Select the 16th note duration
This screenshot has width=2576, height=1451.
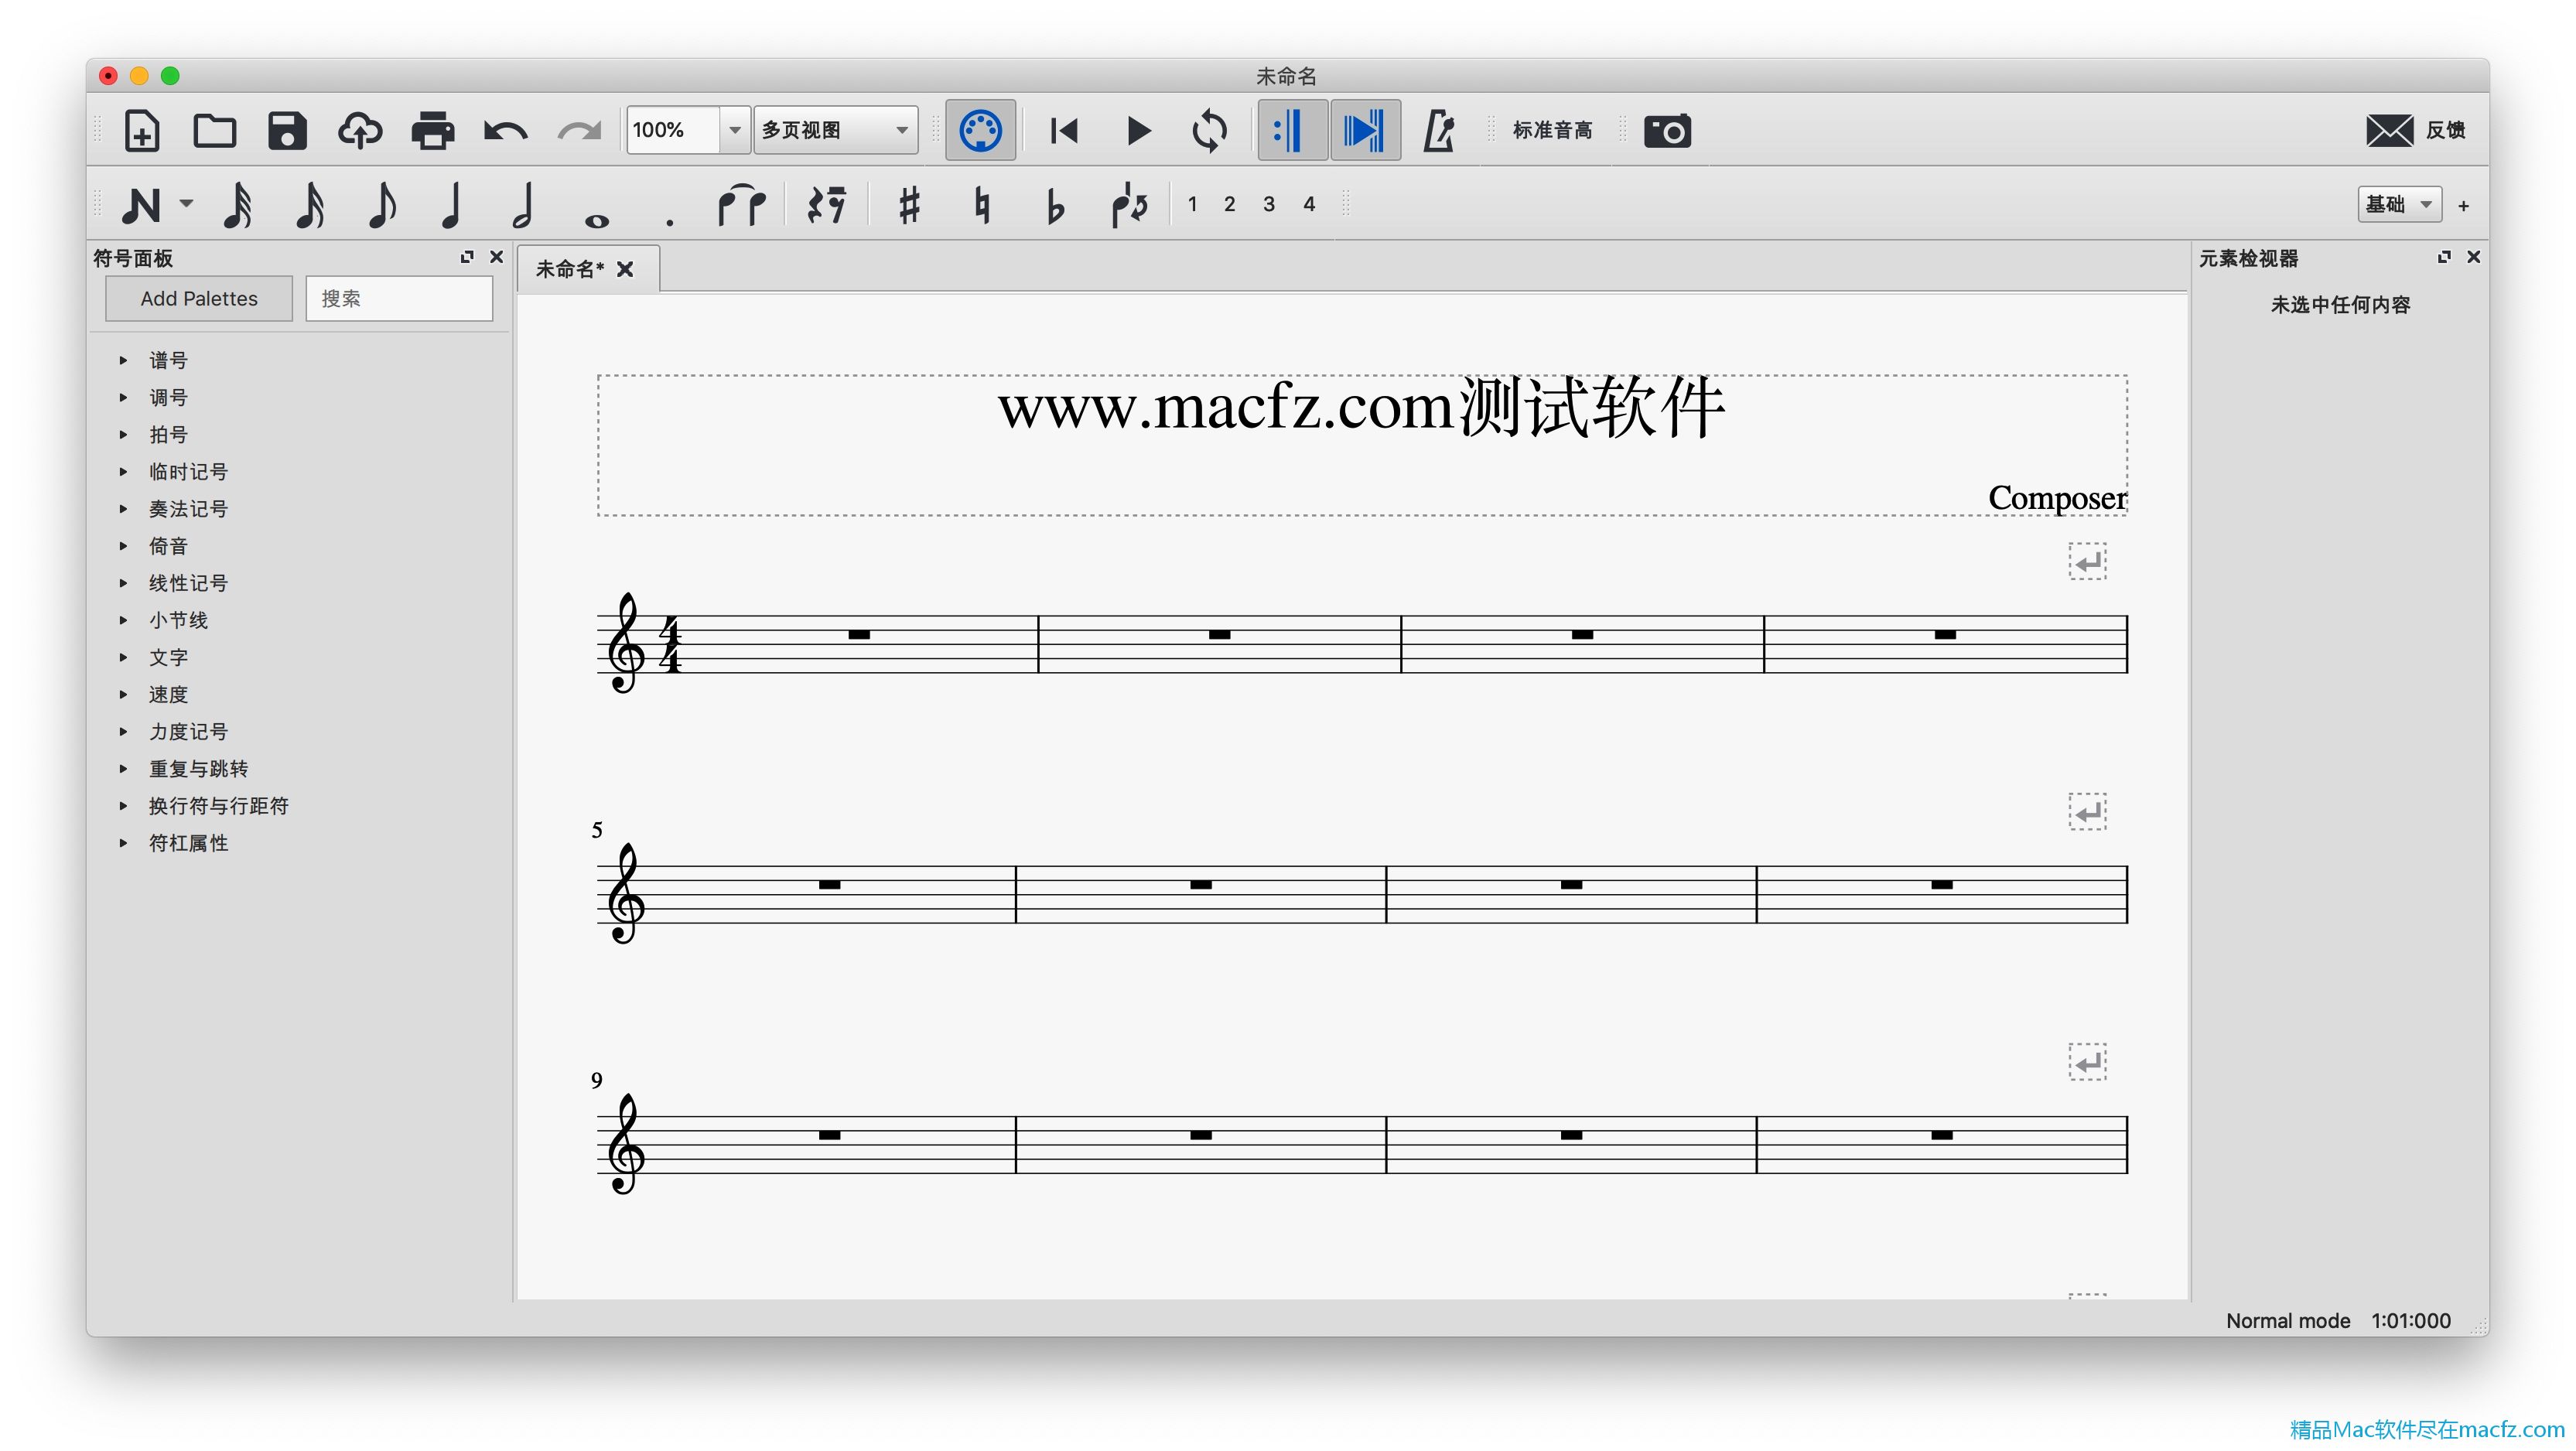point(310,205)
